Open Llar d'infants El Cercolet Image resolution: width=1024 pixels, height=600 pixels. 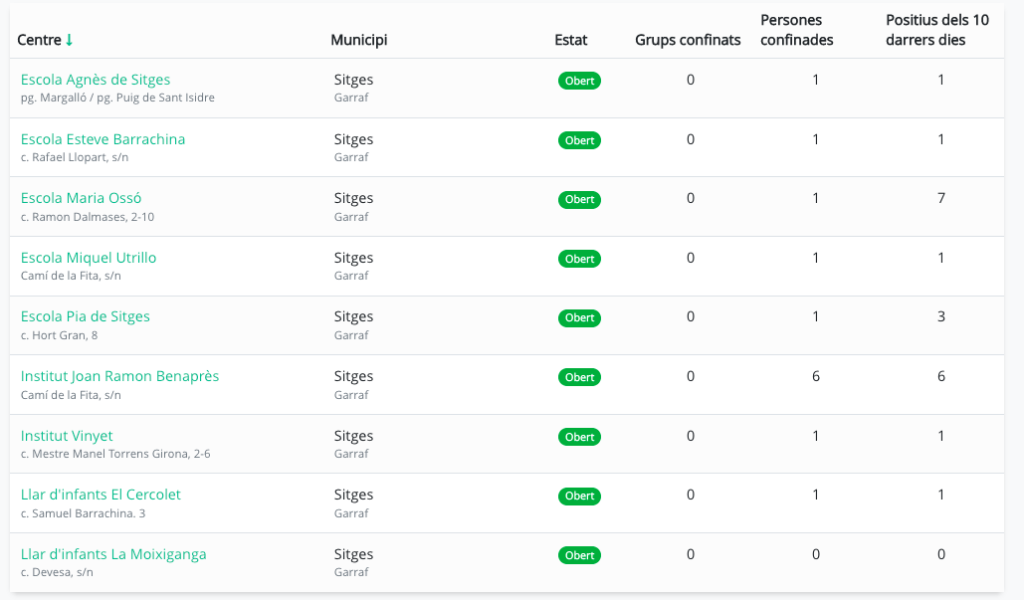[100, 495]
